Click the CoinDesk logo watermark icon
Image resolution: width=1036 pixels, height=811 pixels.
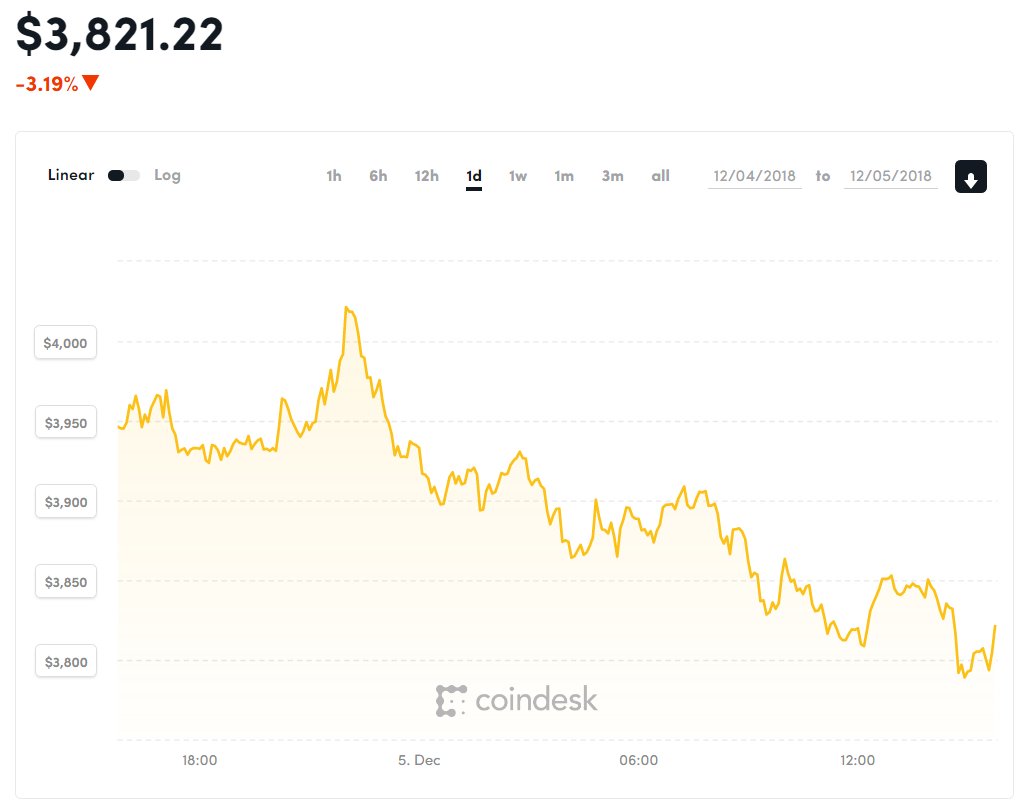[x=451, y=701]
